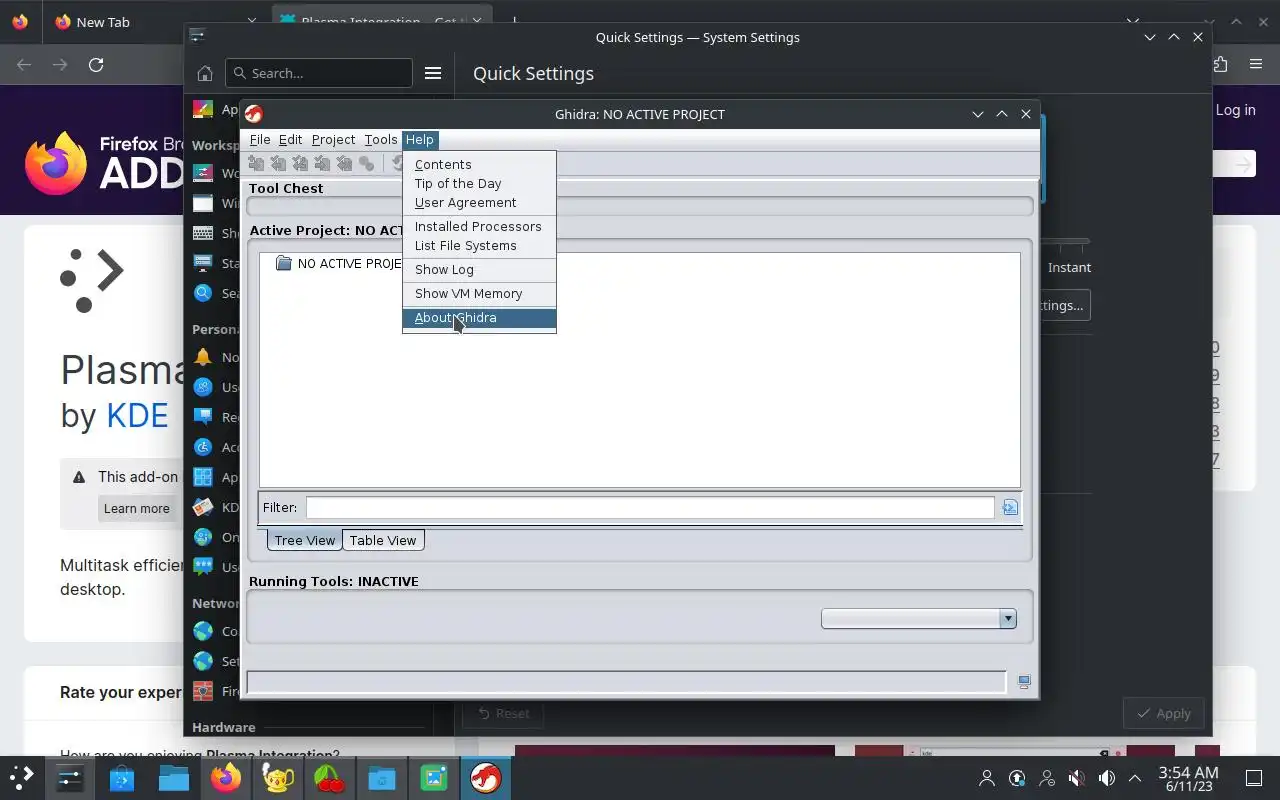Open Search magnifier icon in settings sidebar
Image resolution: width=1280 pixels, height=800 pixels.
point(203,293)
